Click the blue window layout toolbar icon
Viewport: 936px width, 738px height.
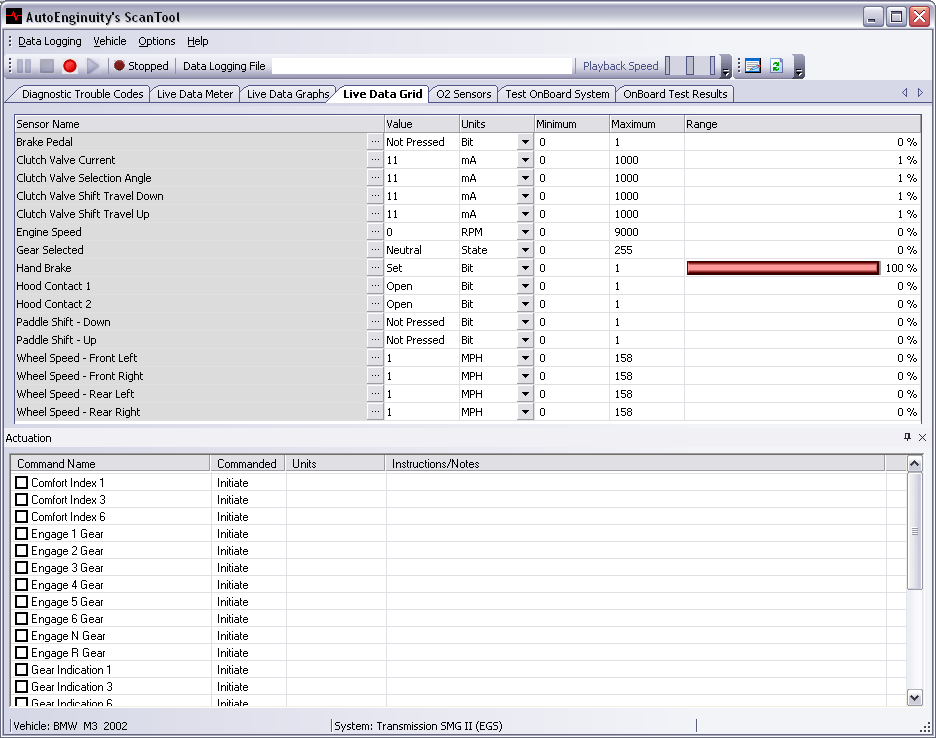coord(753,66)
